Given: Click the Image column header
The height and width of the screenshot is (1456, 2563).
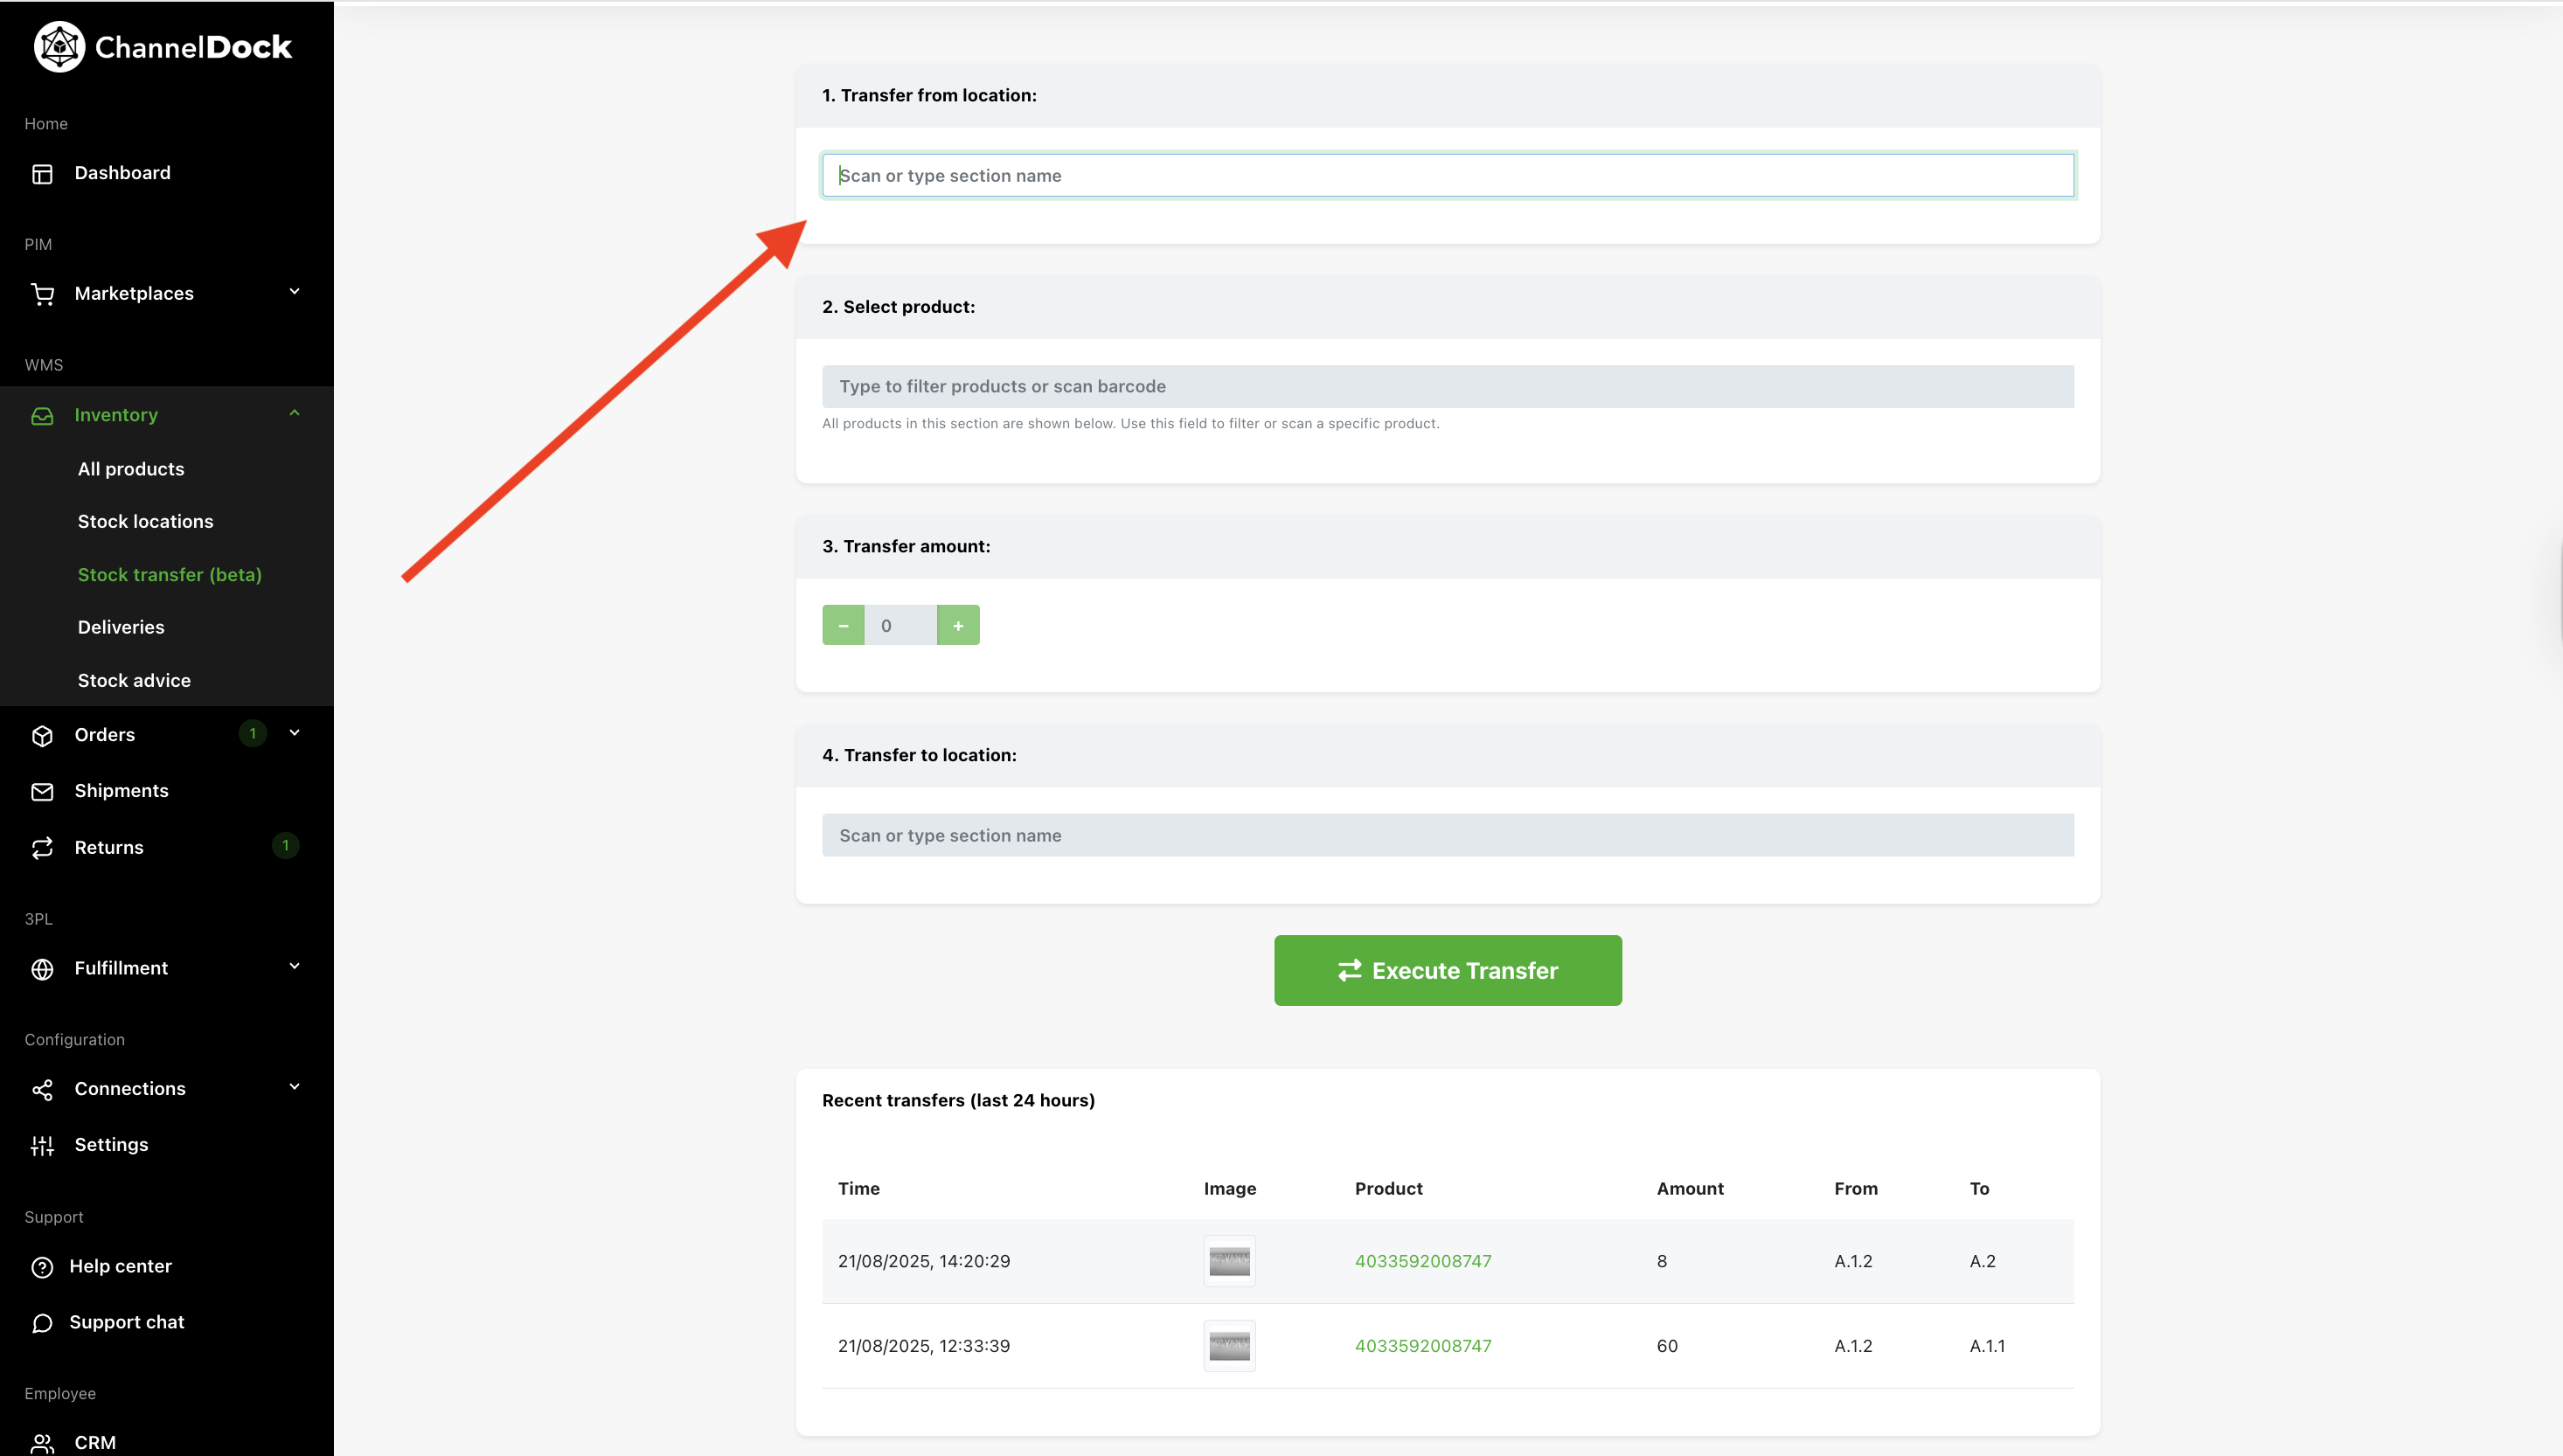Looking at the screenshot, I should 1230,1189.
